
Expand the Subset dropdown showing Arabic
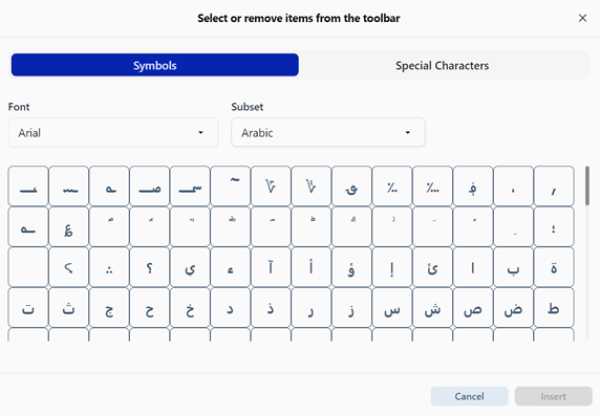pos(328,132)
